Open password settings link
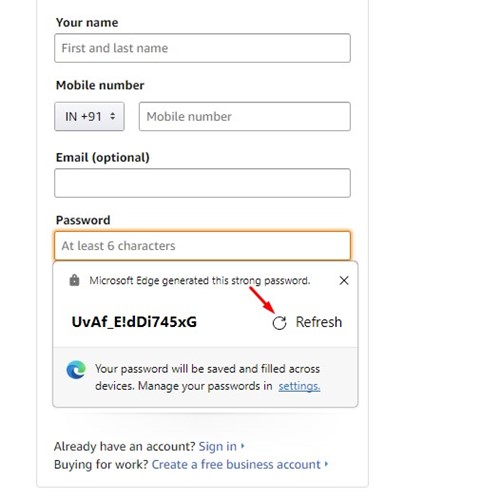The width and height of the screenshot is (500, 499). click(299, 386)
